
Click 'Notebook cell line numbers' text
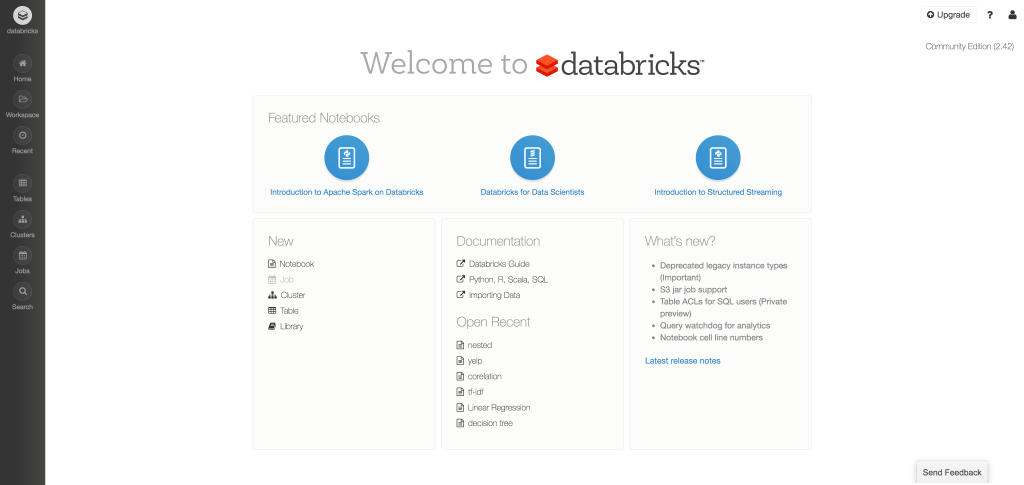pos(711,337)
